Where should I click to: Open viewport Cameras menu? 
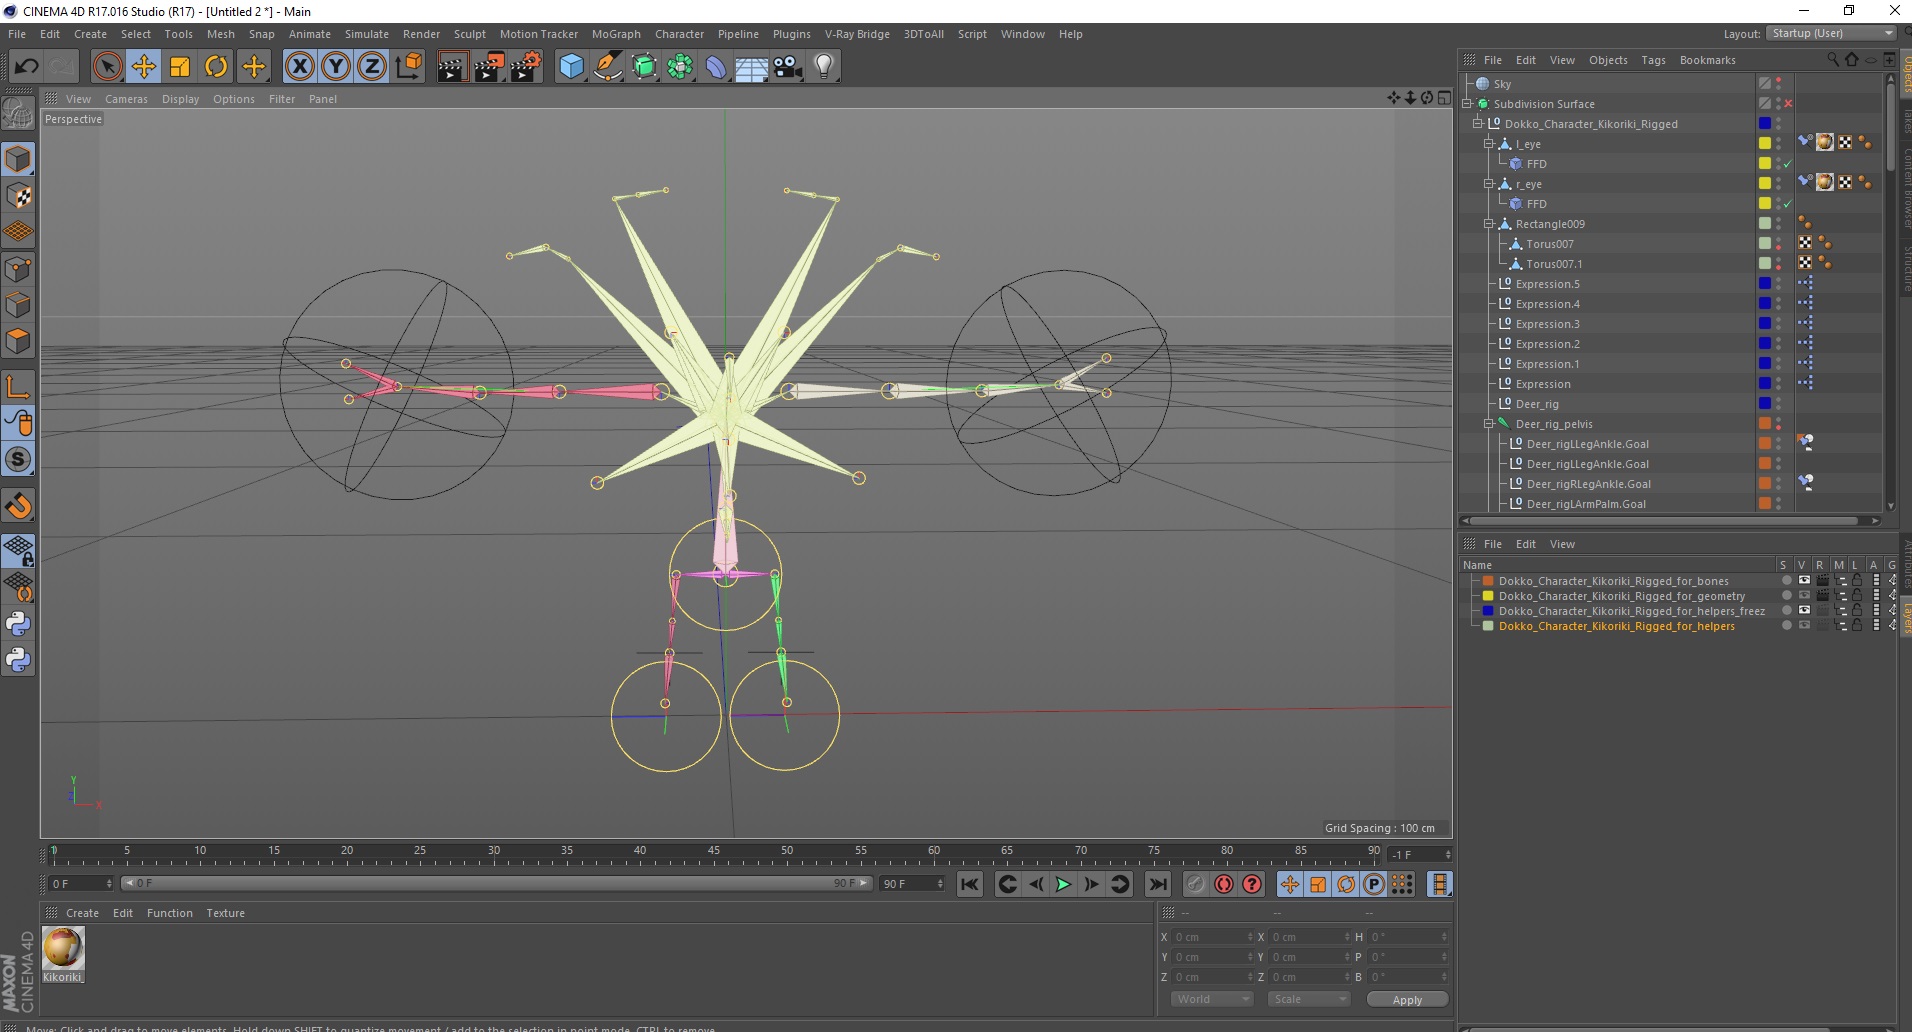point(126,99)
